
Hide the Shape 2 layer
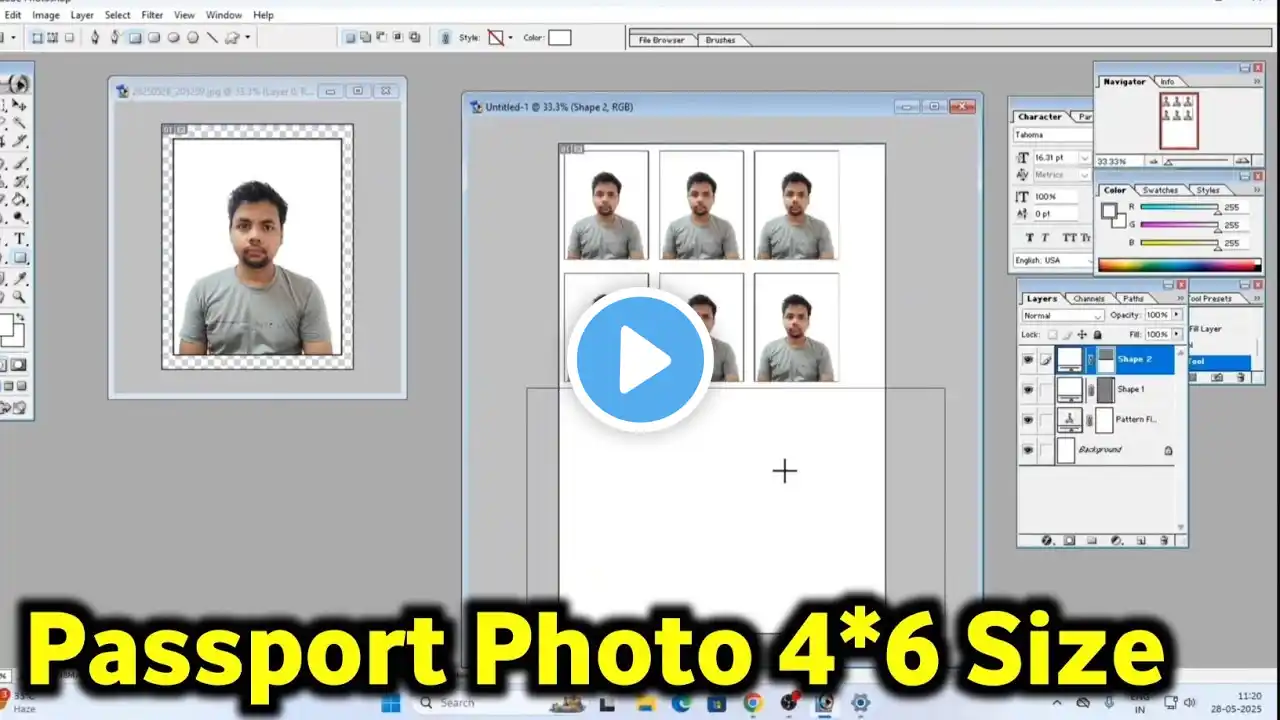pos(1028,360)
